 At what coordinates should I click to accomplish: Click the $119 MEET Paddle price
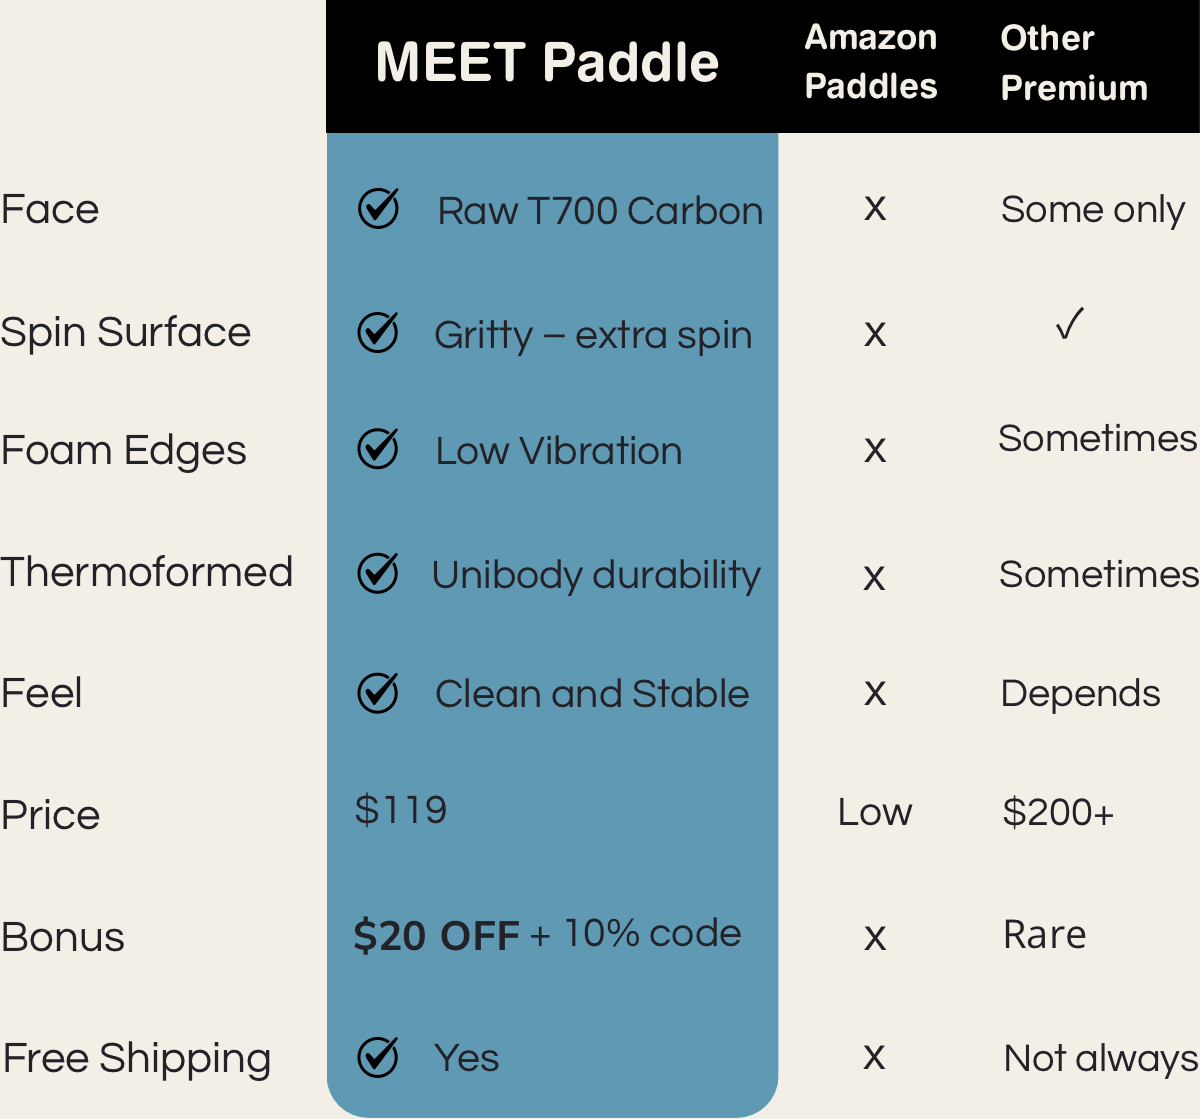tap(400, 810)
